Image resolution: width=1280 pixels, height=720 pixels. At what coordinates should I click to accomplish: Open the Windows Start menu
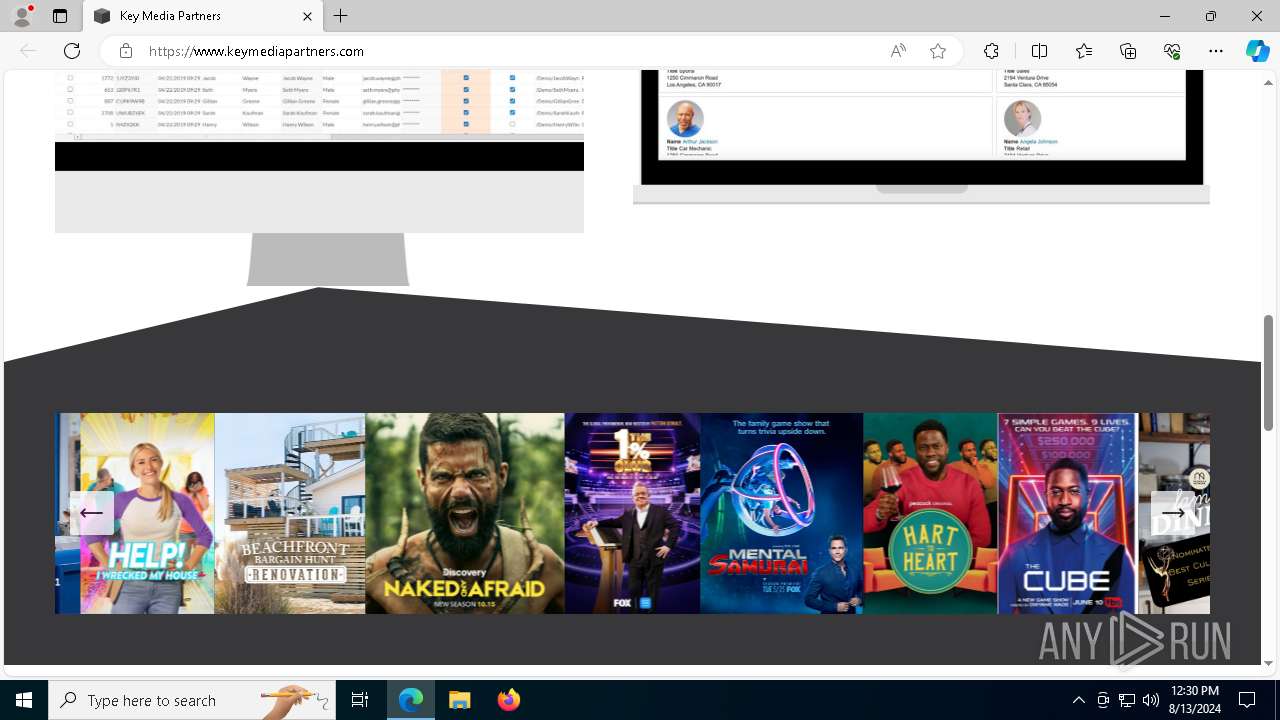24,700
